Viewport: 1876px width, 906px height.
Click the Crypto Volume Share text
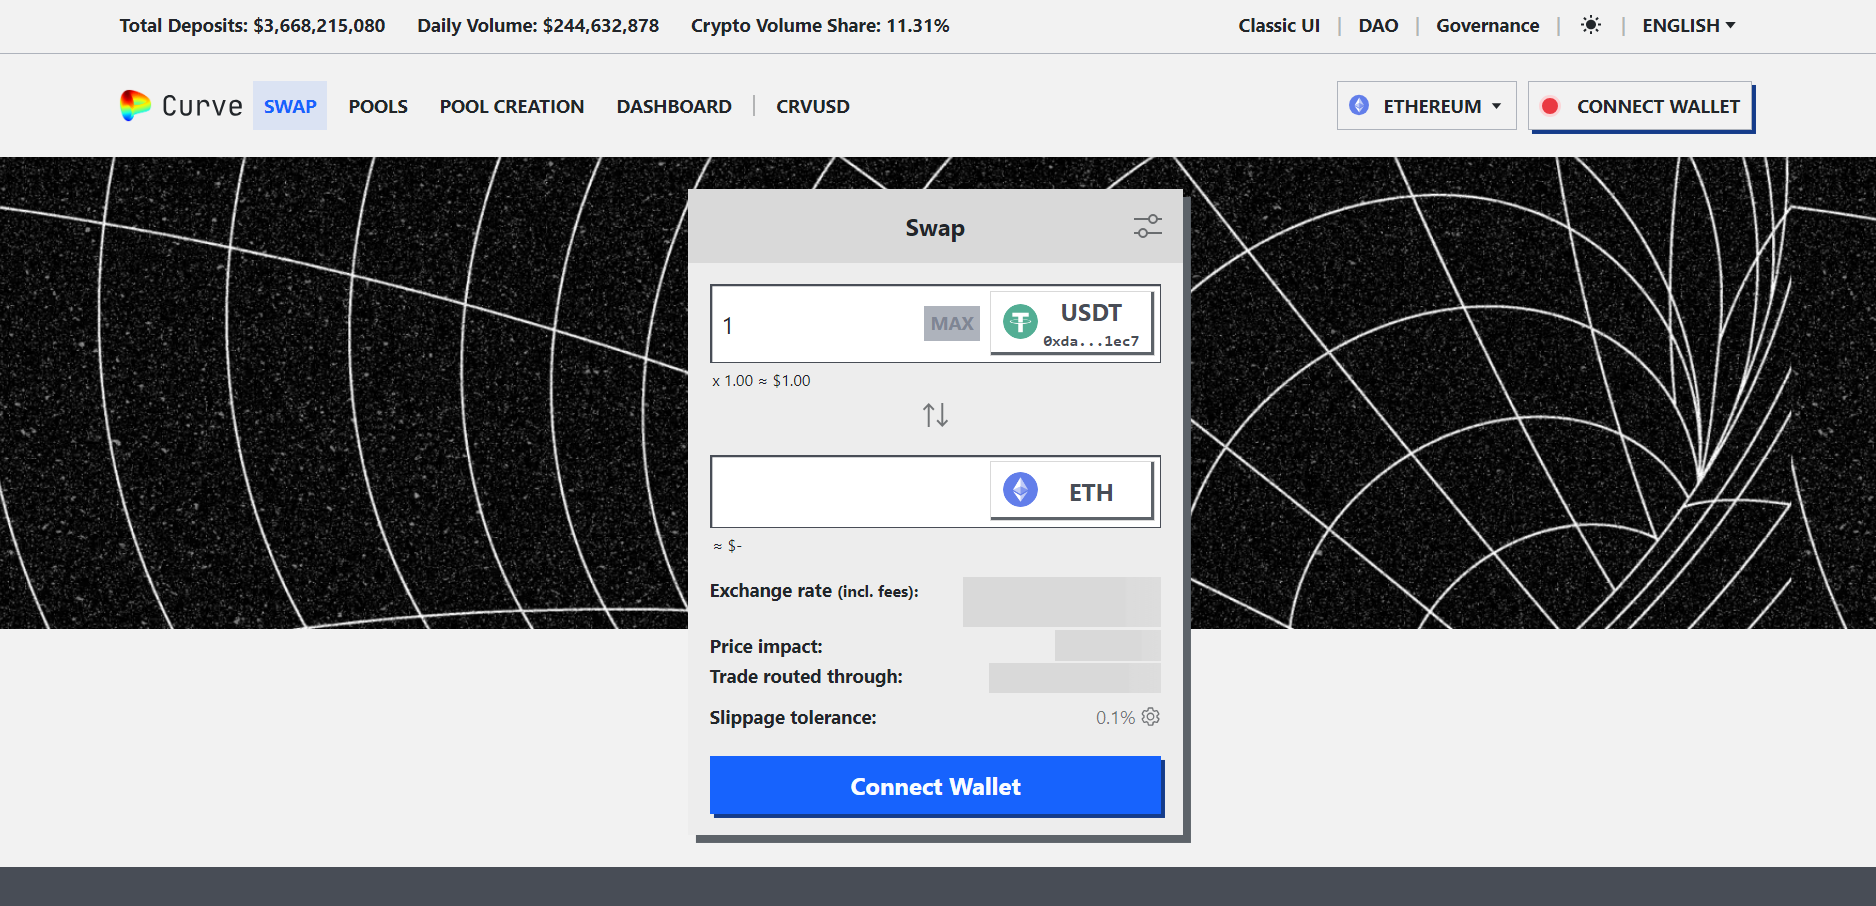point(820,25)
